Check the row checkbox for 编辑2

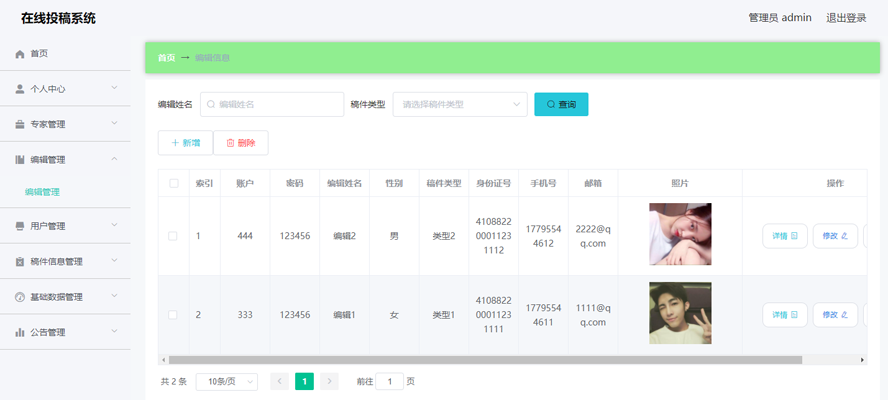(x=173, y=236)
